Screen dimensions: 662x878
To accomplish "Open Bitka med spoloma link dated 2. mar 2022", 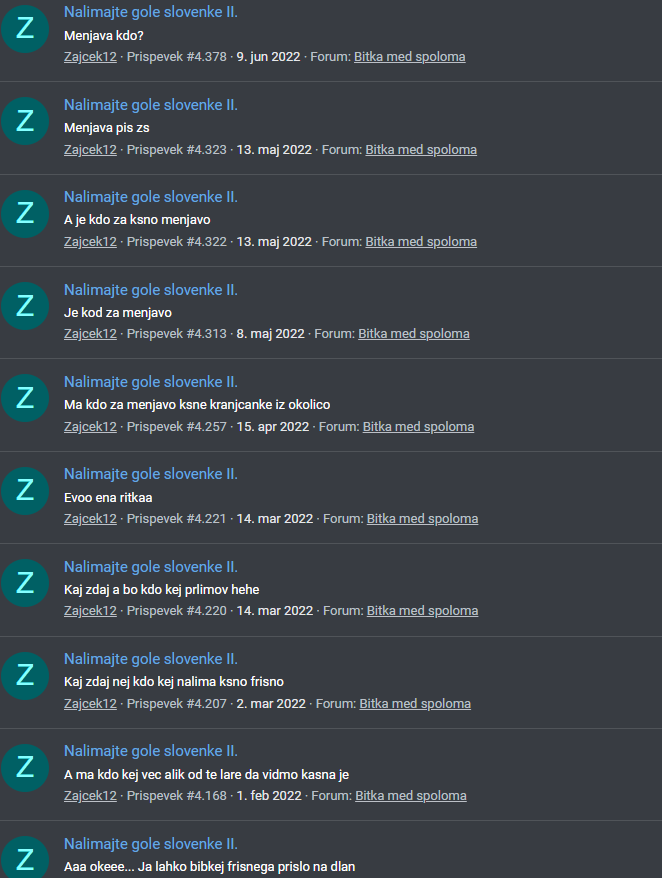I will [415, 704].
